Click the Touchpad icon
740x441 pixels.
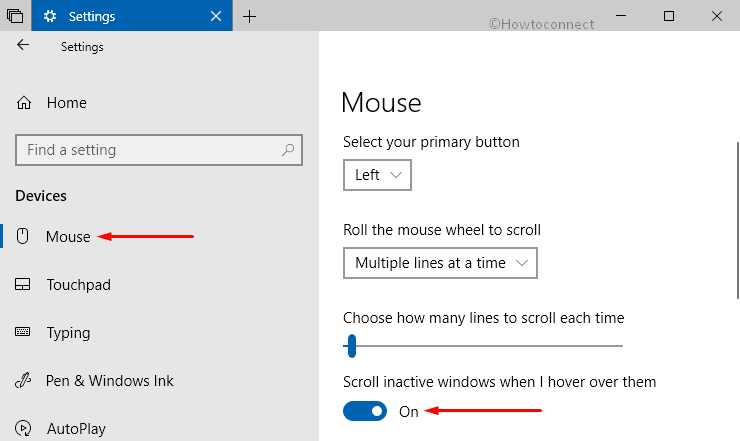click(x=23, y=284)
